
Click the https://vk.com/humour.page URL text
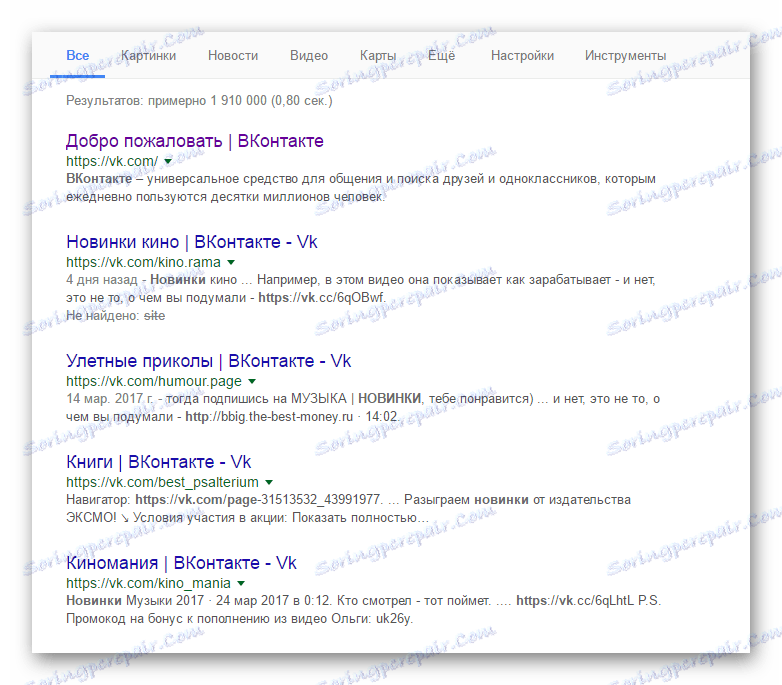click(154, 381)
